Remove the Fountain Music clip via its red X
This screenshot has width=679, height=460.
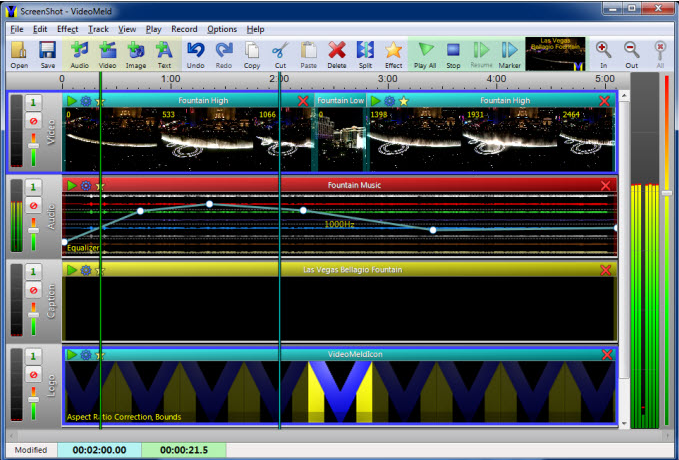tap(605, 186)
